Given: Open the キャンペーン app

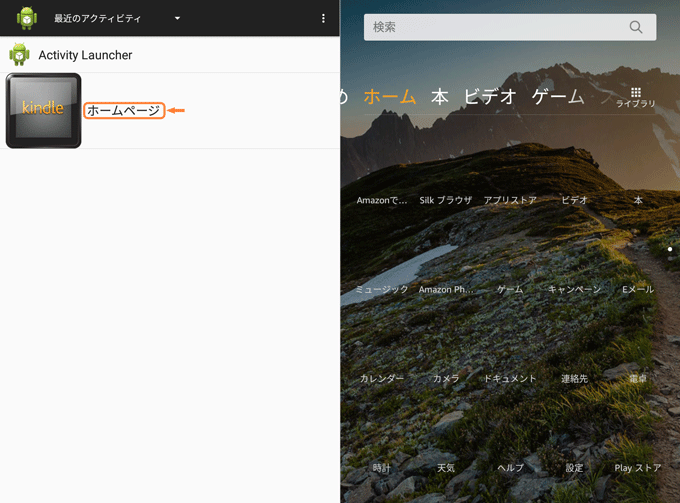Looking at the screenshot, I should pyautogui.click(x=574, y=289).
